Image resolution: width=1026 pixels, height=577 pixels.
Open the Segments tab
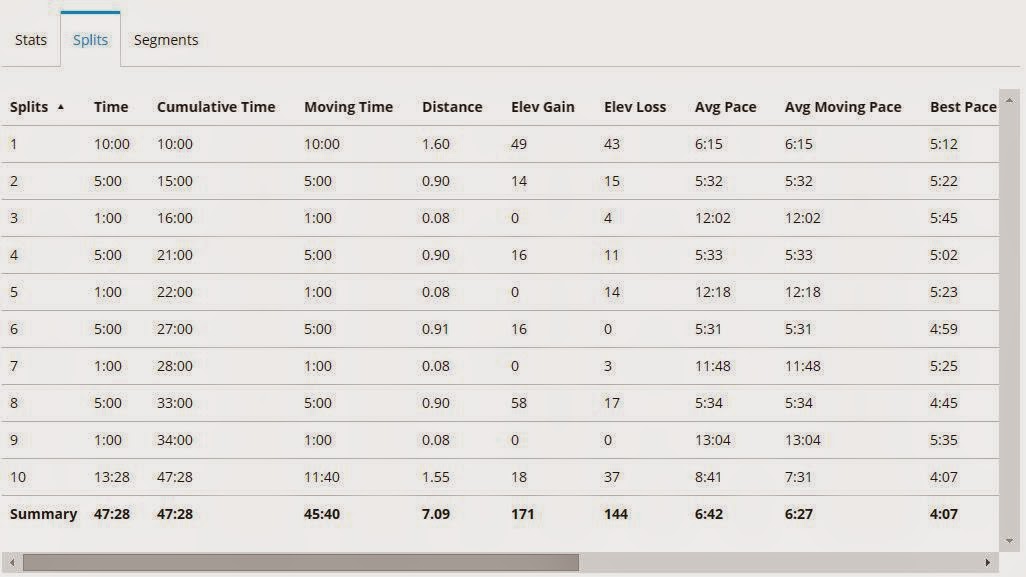[x=166, y=40]
